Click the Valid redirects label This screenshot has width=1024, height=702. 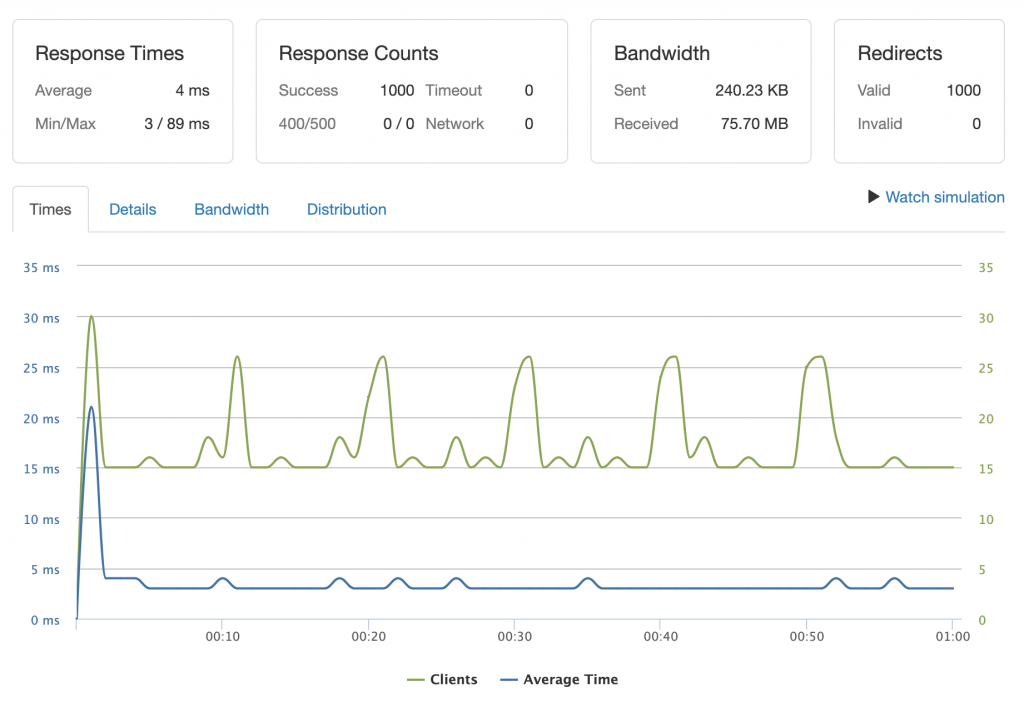[874, 91]
